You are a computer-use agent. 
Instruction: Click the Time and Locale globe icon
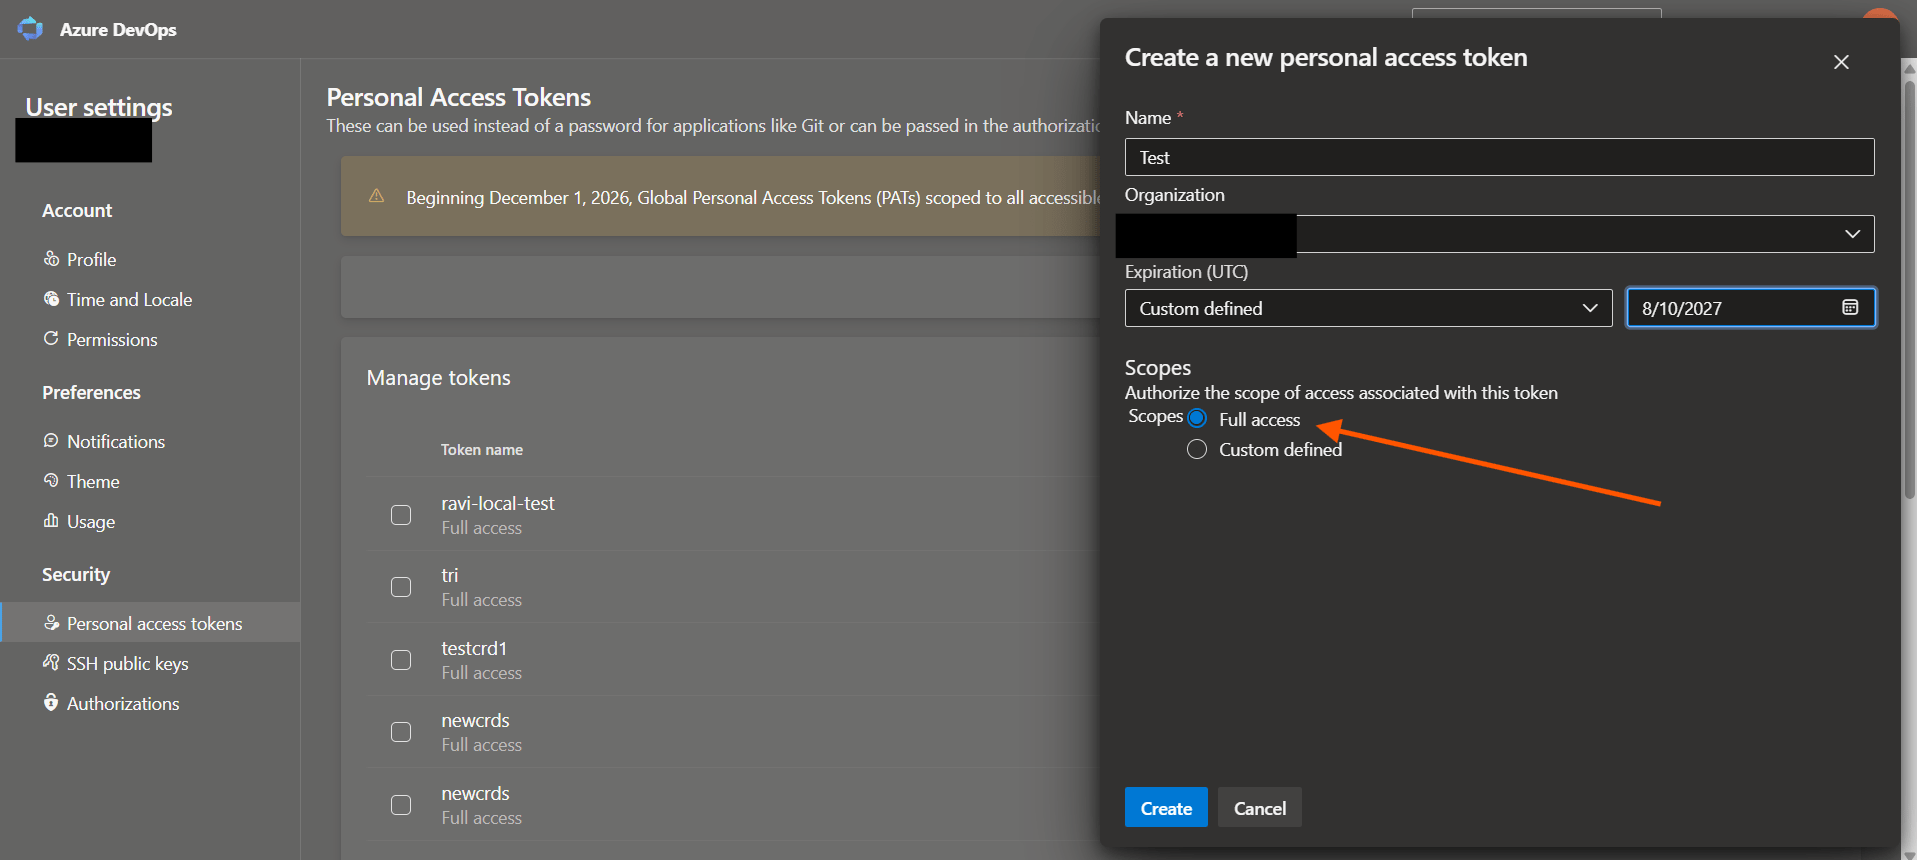pyautogui.click(x=51, y=299)
